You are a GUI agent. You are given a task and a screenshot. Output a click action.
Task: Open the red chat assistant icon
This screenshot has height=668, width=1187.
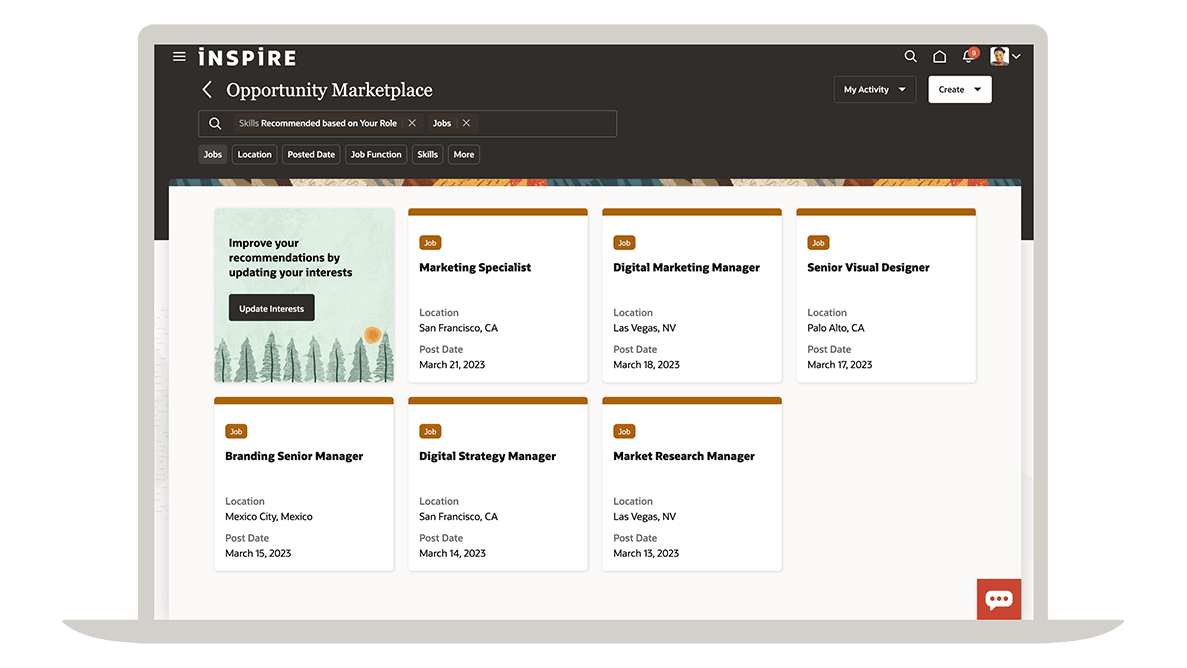tap(998, 599)
